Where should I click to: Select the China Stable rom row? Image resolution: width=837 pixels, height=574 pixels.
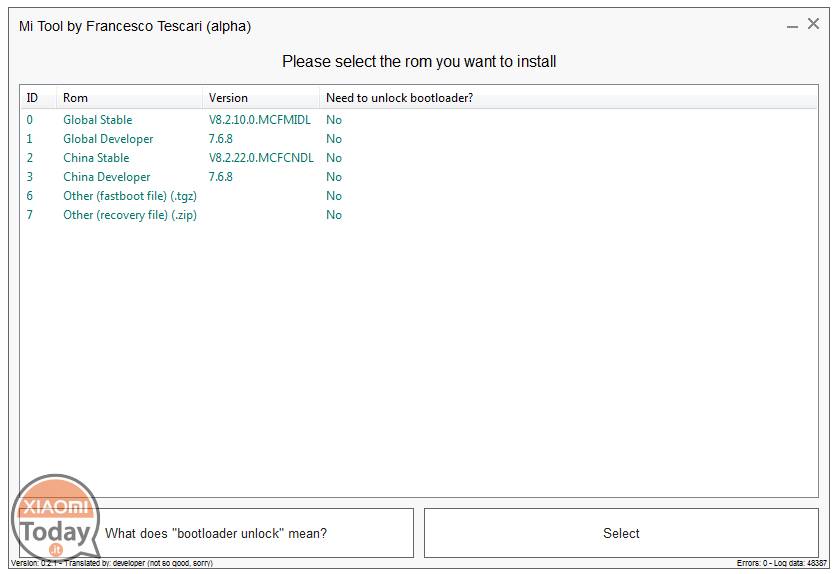(419, 158)
